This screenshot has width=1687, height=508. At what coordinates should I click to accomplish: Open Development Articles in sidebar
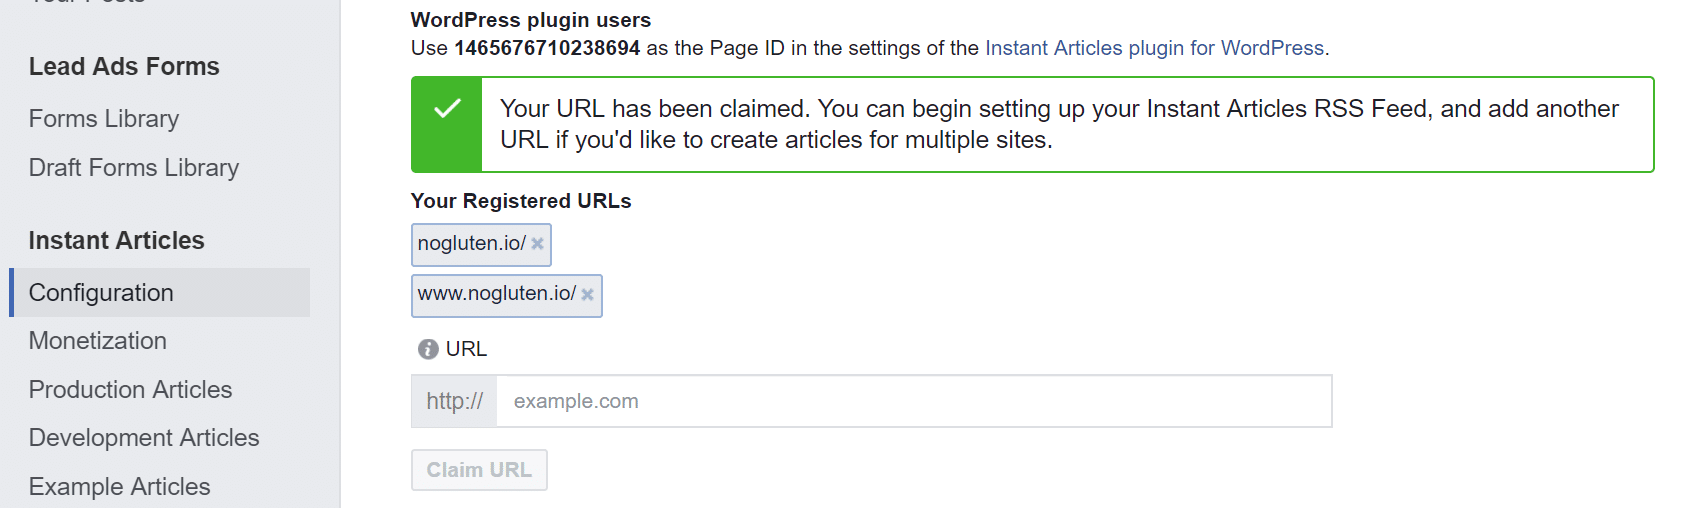tap(144, 438)
